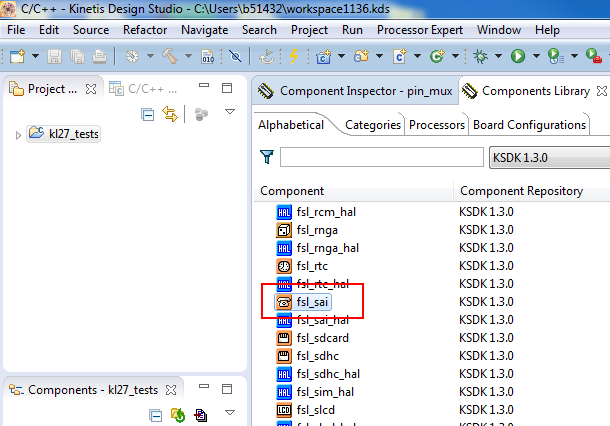
Task: Open dropdown next to build configuration icon
Action: click(151, 57)
